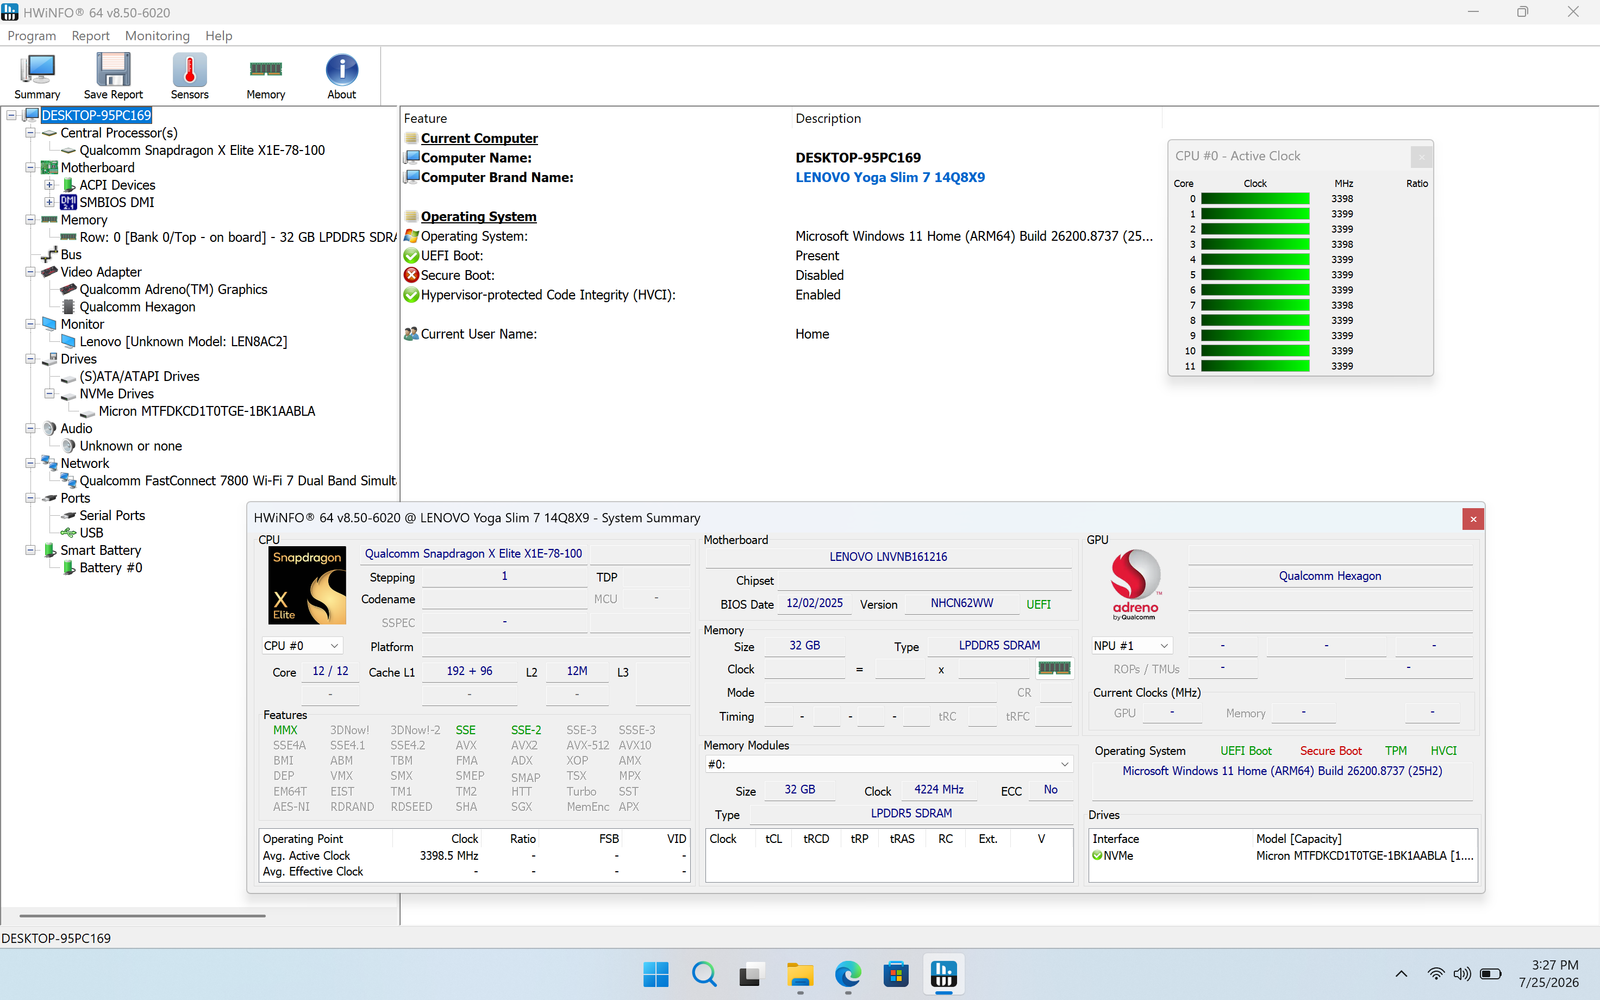Open Microsoft Store from the taskbar
Screen dimensions: 1600x1000
(896, 974)
